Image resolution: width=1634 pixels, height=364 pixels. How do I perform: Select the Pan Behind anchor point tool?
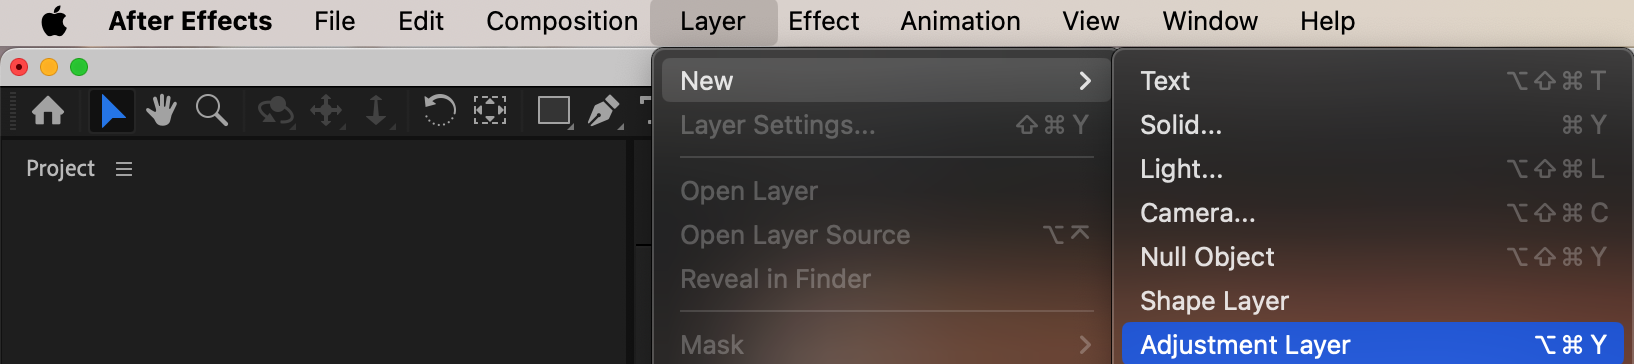pyautogui.click(x=490, y=110)
